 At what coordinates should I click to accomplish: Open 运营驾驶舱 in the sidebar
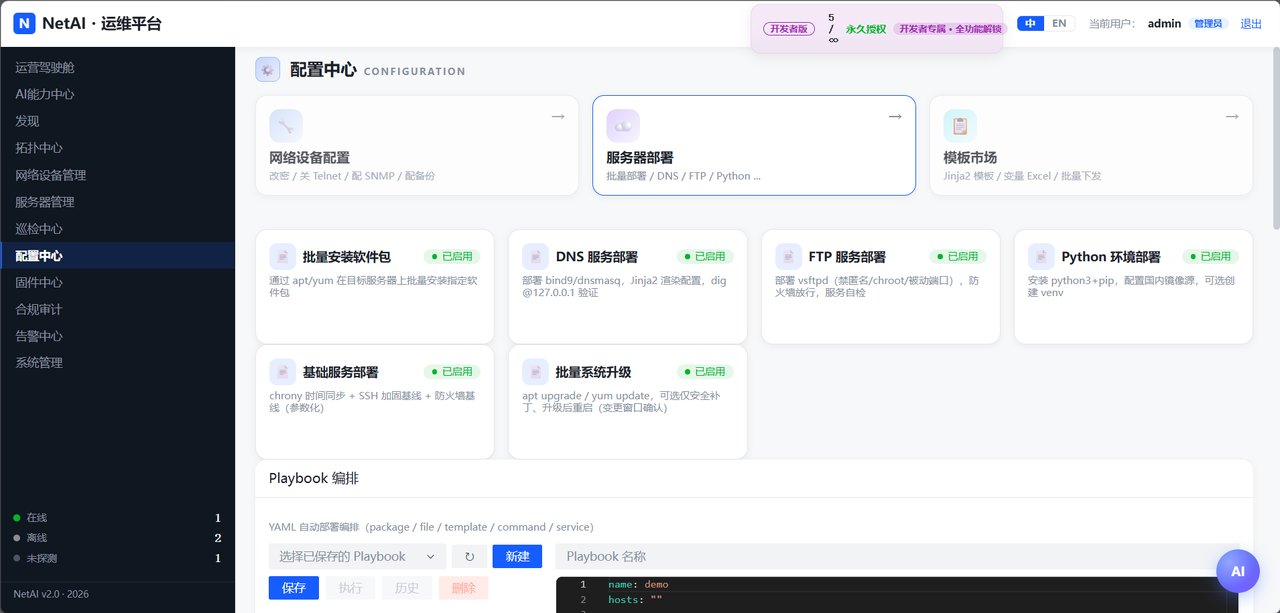pyautogui.click(x=117, y=67)
